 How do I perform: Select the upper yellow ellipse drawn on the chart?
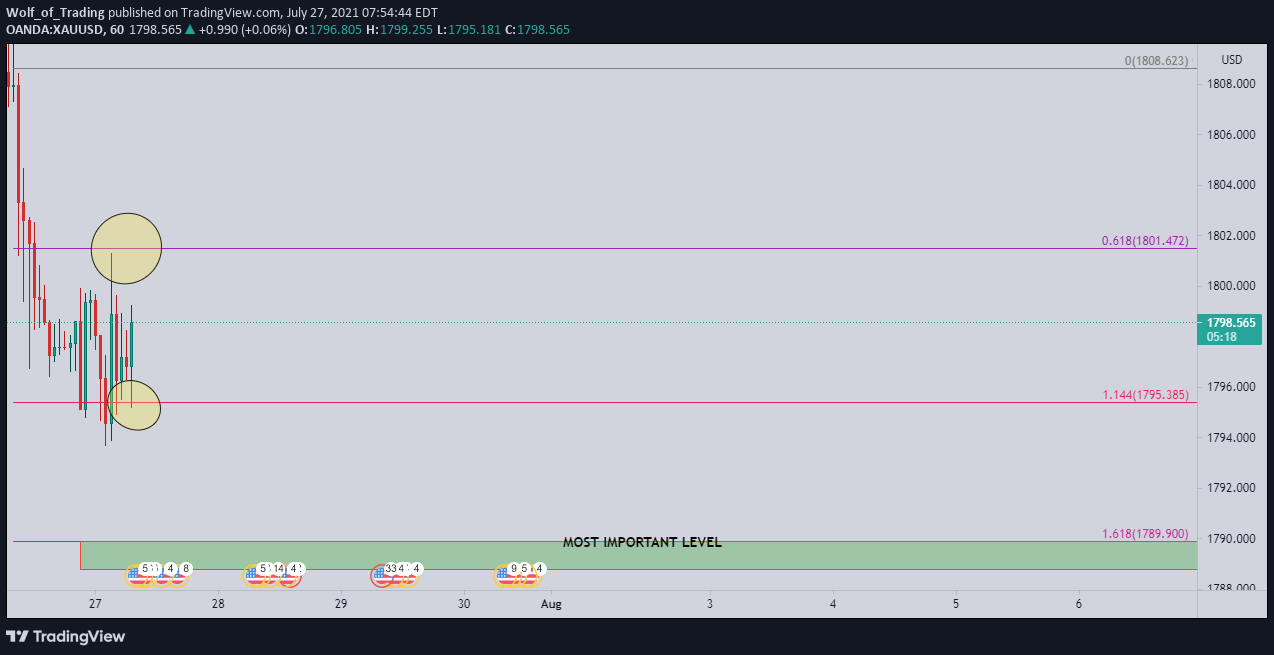(x=126, y=248)
